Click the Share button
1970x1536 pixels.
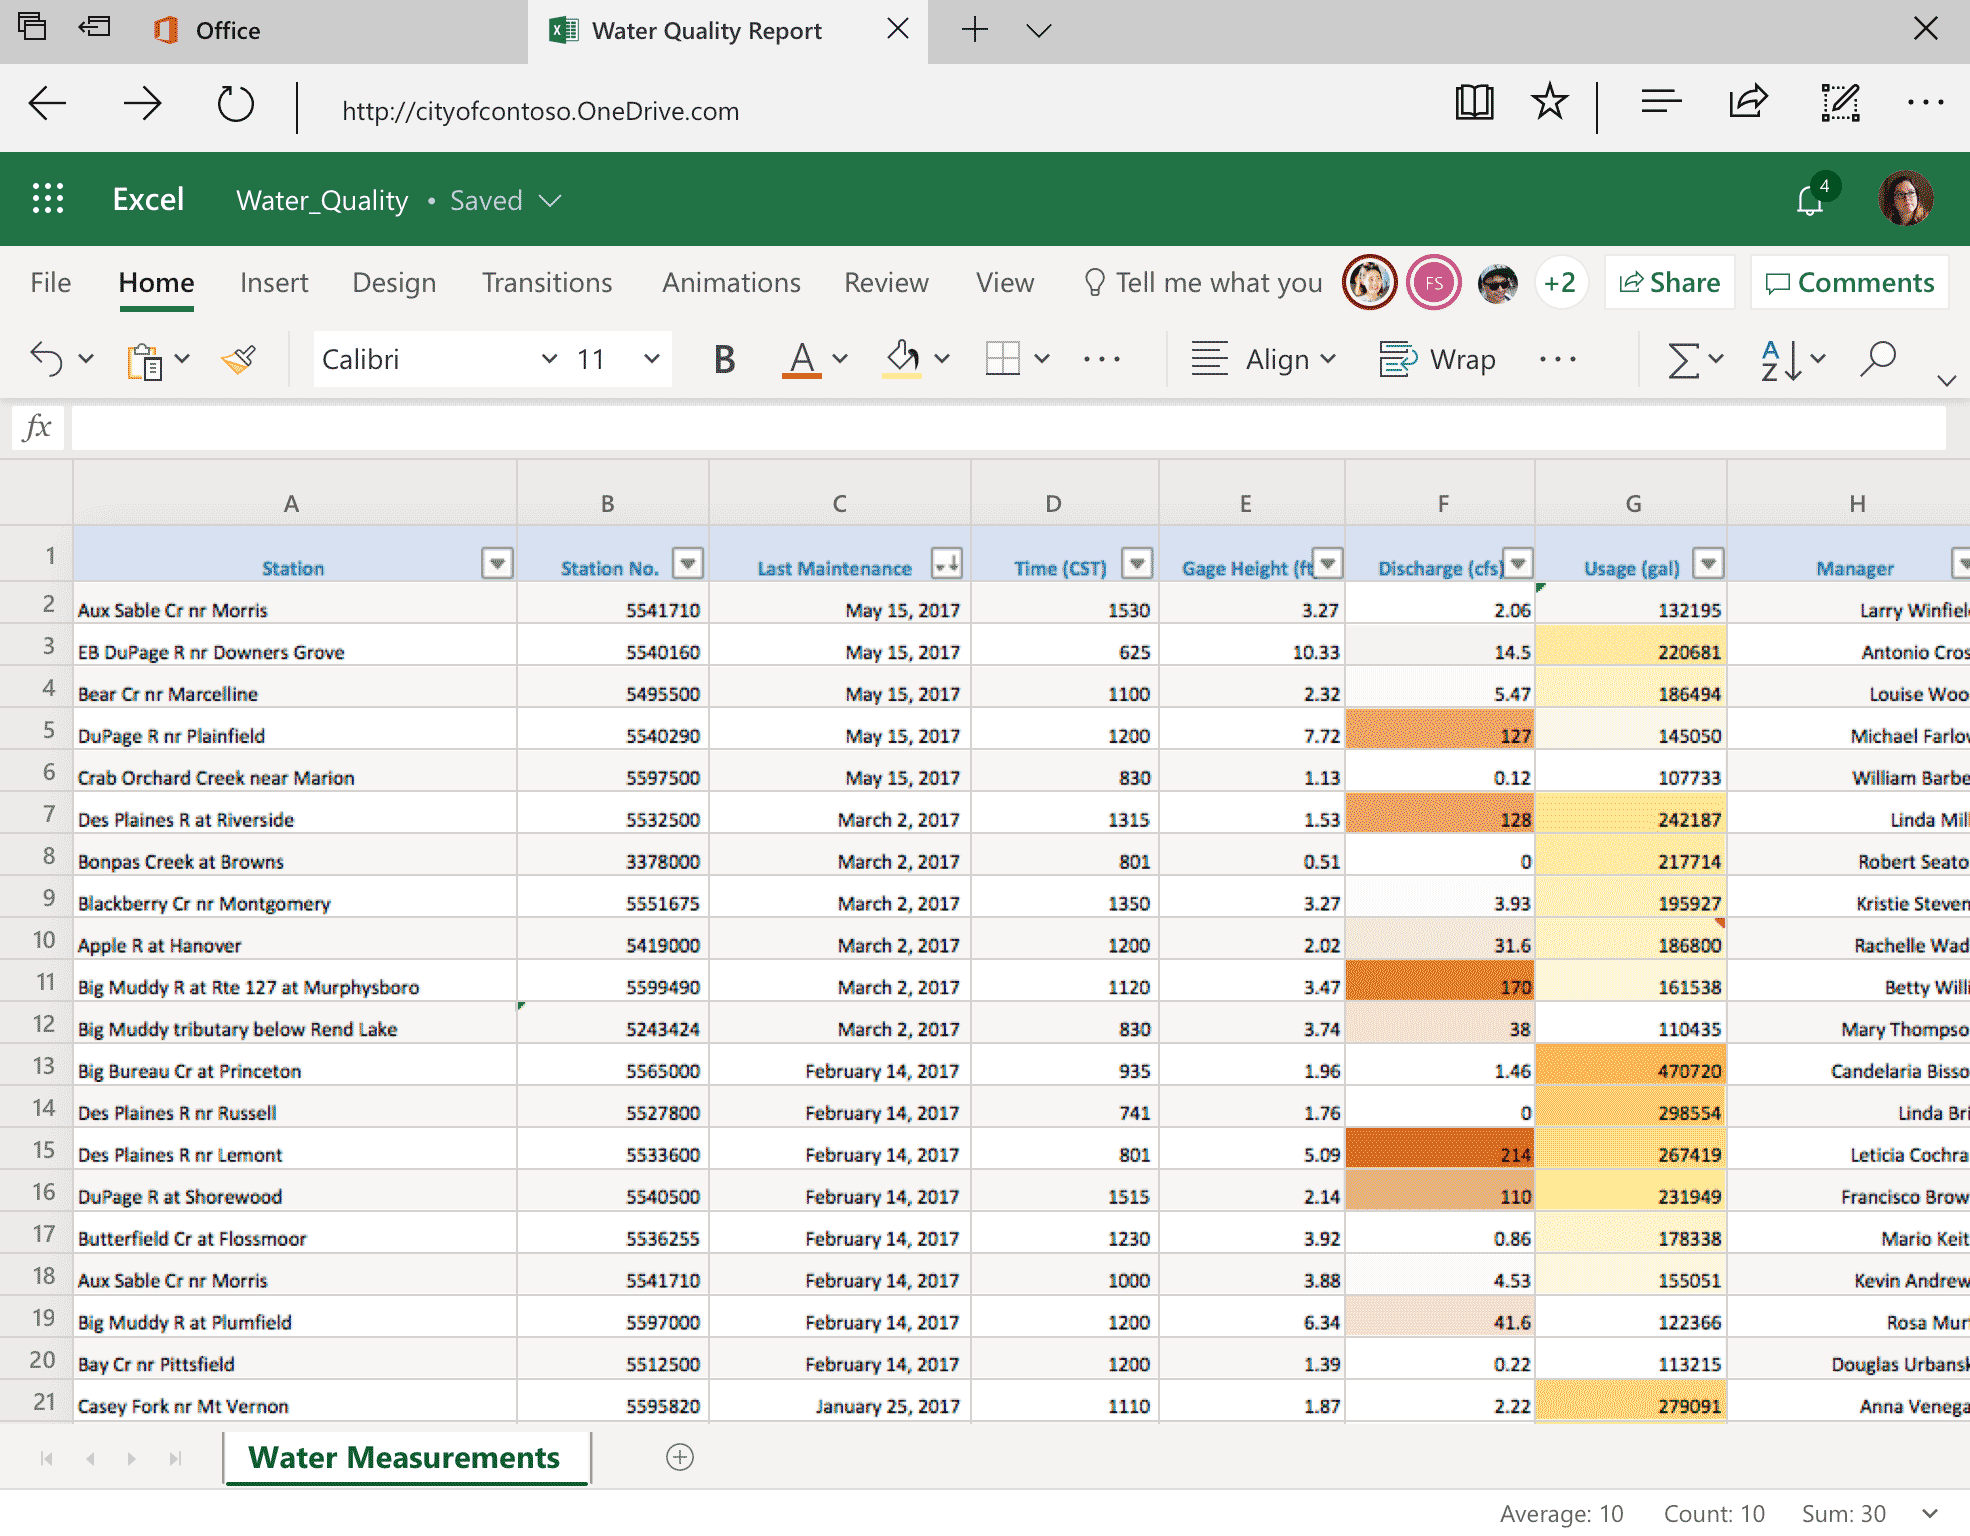pos(1669,283)
